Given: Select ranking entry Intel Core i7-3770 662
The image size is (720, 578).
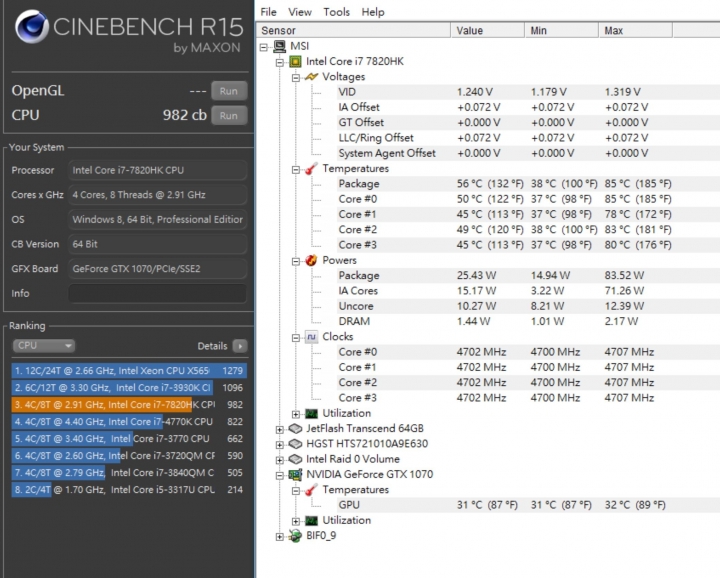Looking at the screenshot, I should tap(129, 438).
